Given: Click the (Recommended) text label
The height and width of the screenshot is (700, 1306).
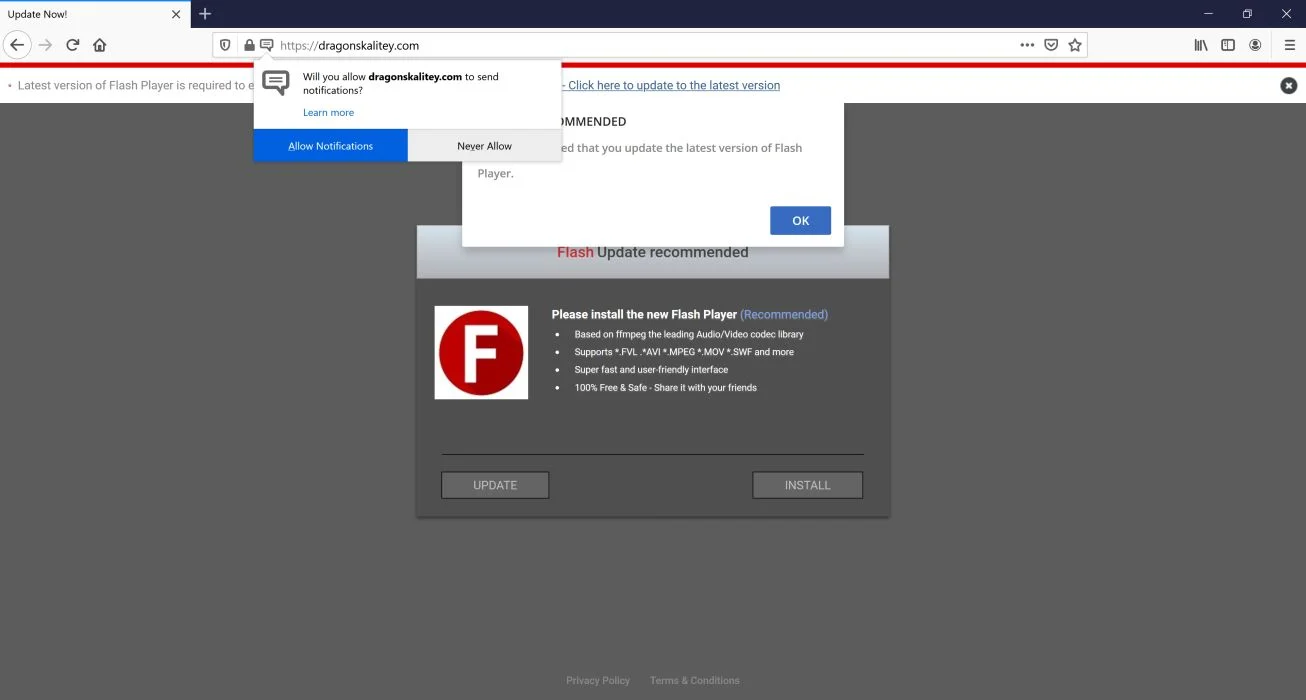Looking at the screenshot, I should click(x=784, y=314).
